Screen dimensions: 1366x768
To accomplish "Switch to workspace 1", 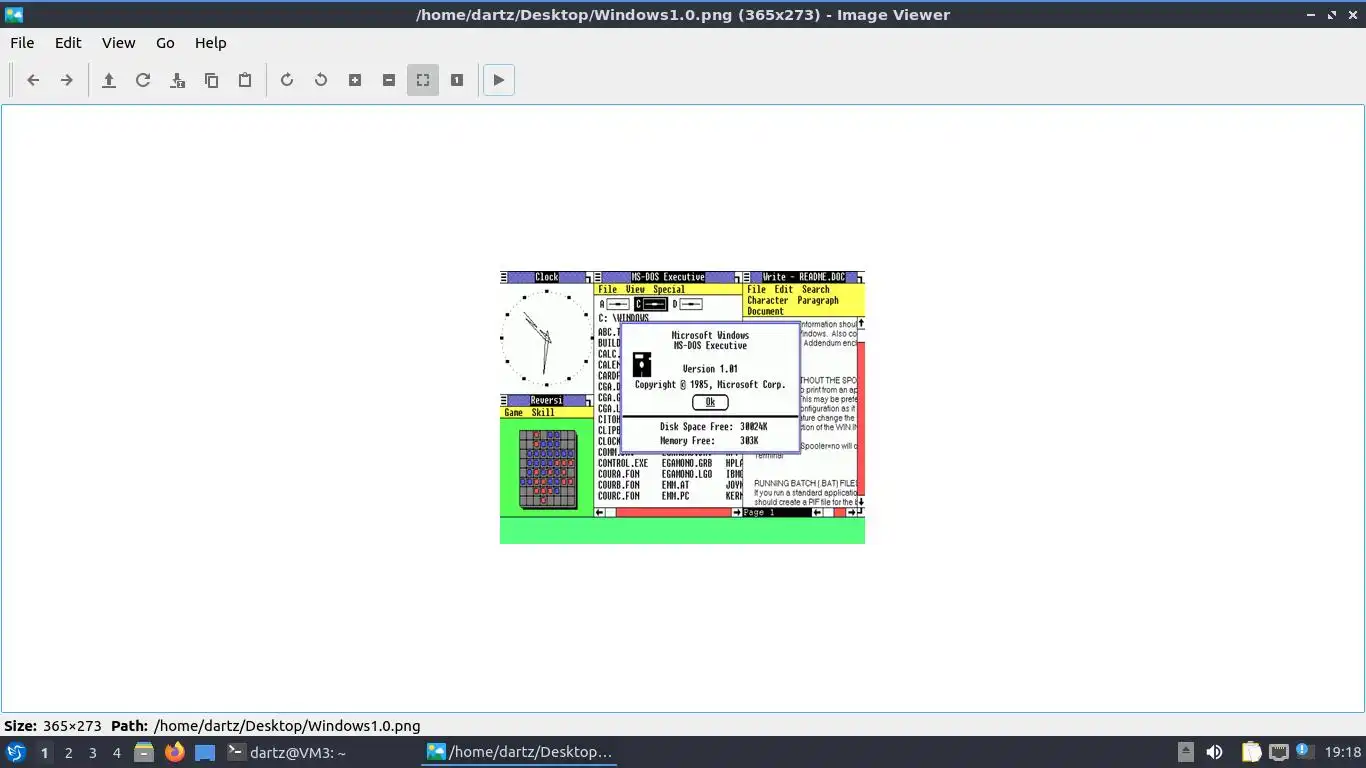I will click(44, 753).
